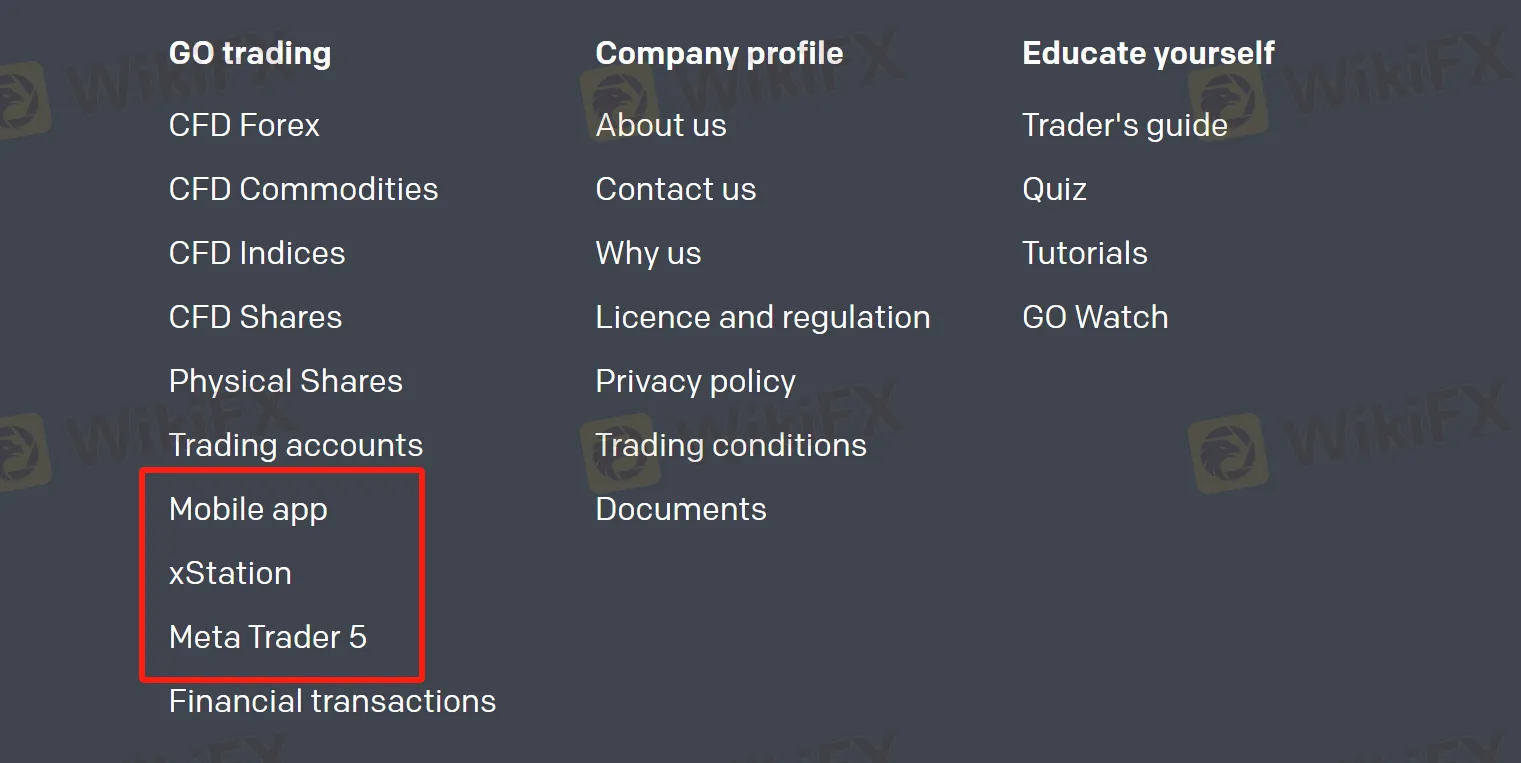The image size is (1521, 763).
Task: View Financial transactions information
Action: [332, 701]
